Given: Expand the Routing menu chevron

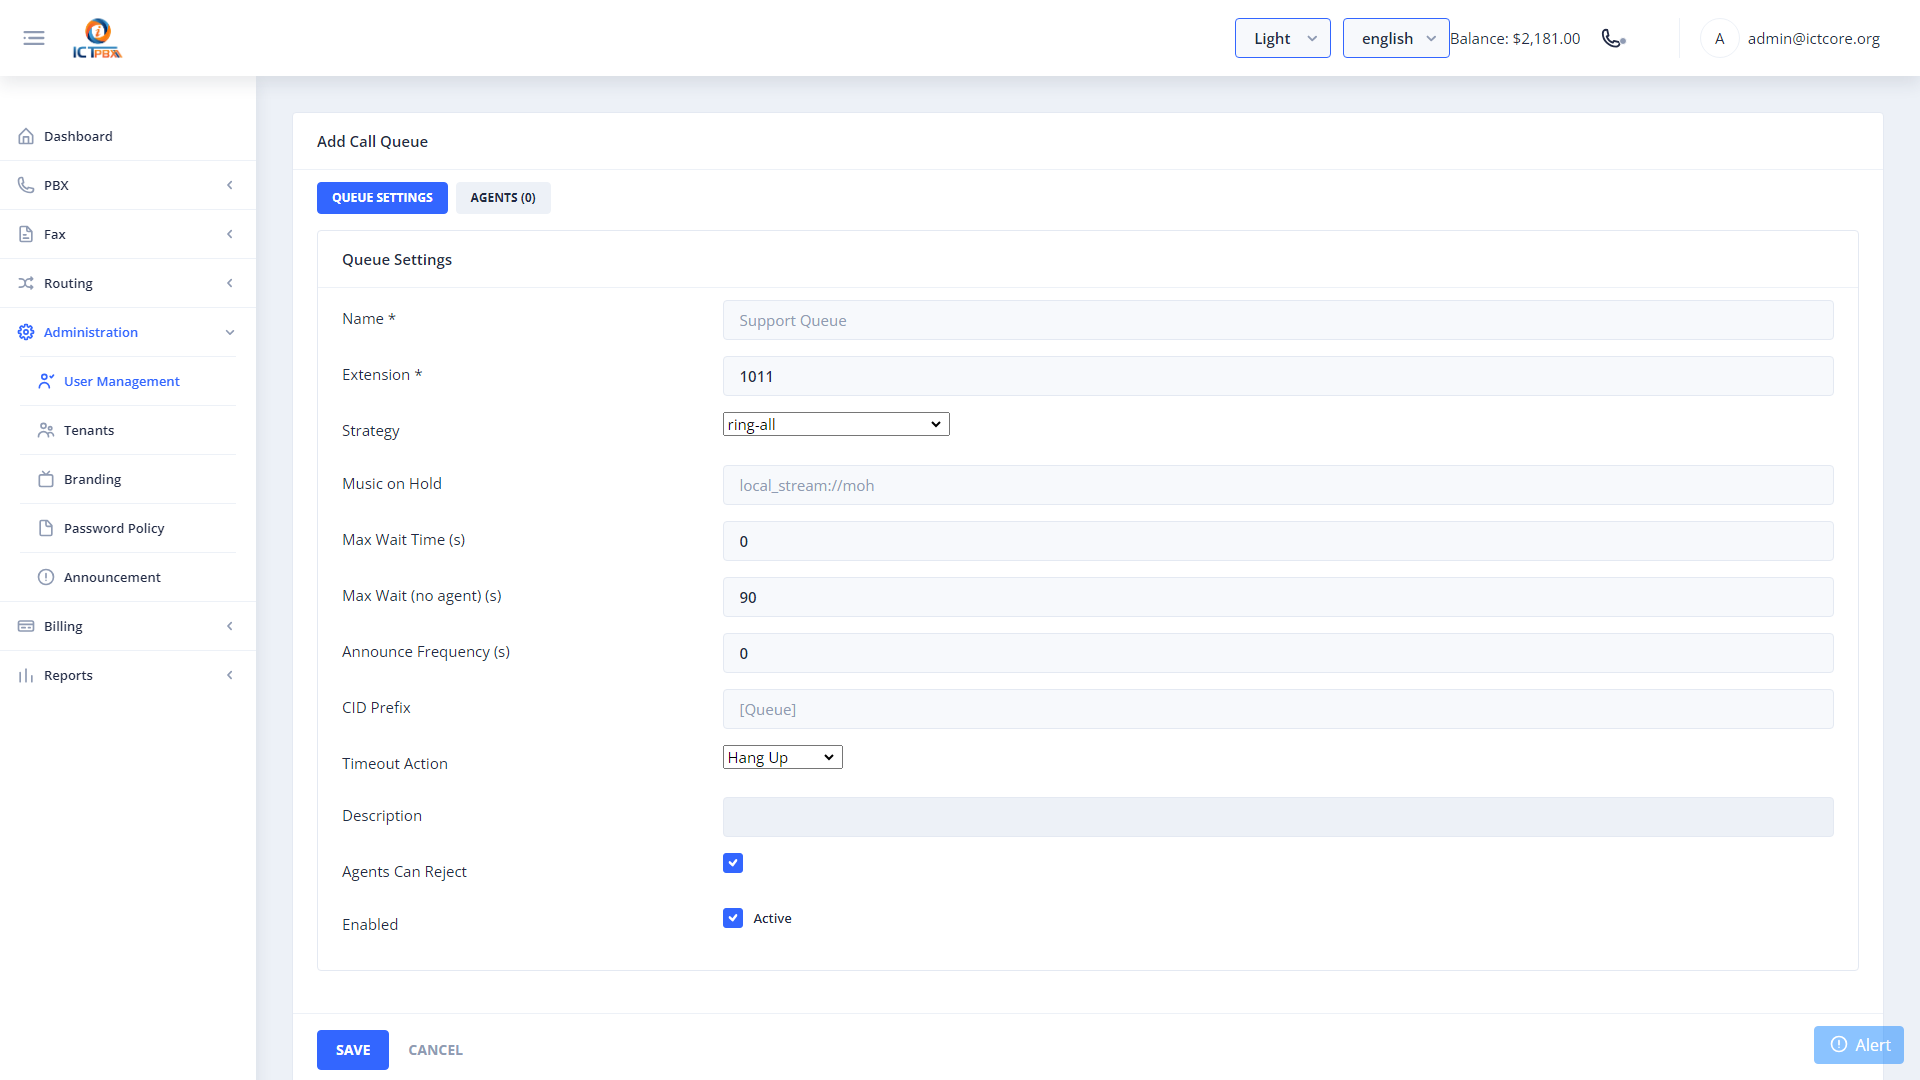Looking at the screenshot, I should pos(230,283).
